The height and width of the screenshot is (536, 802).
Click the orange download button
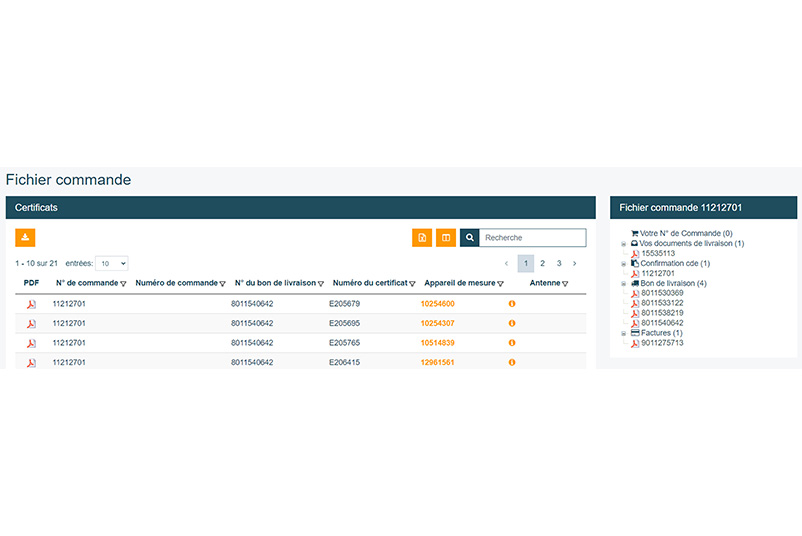25,237
